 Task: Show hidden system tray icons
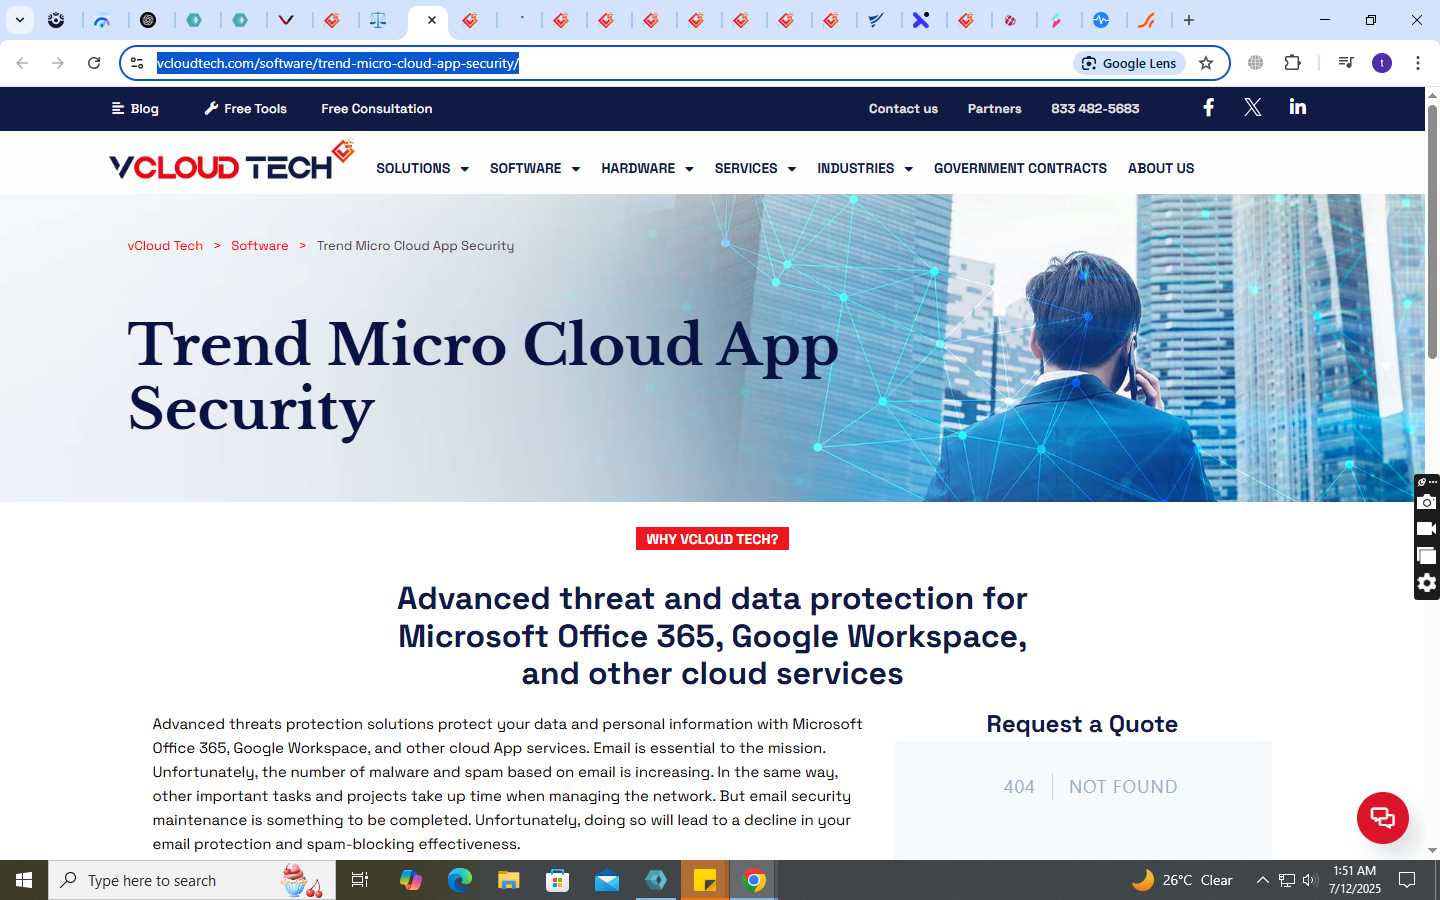1262,880
